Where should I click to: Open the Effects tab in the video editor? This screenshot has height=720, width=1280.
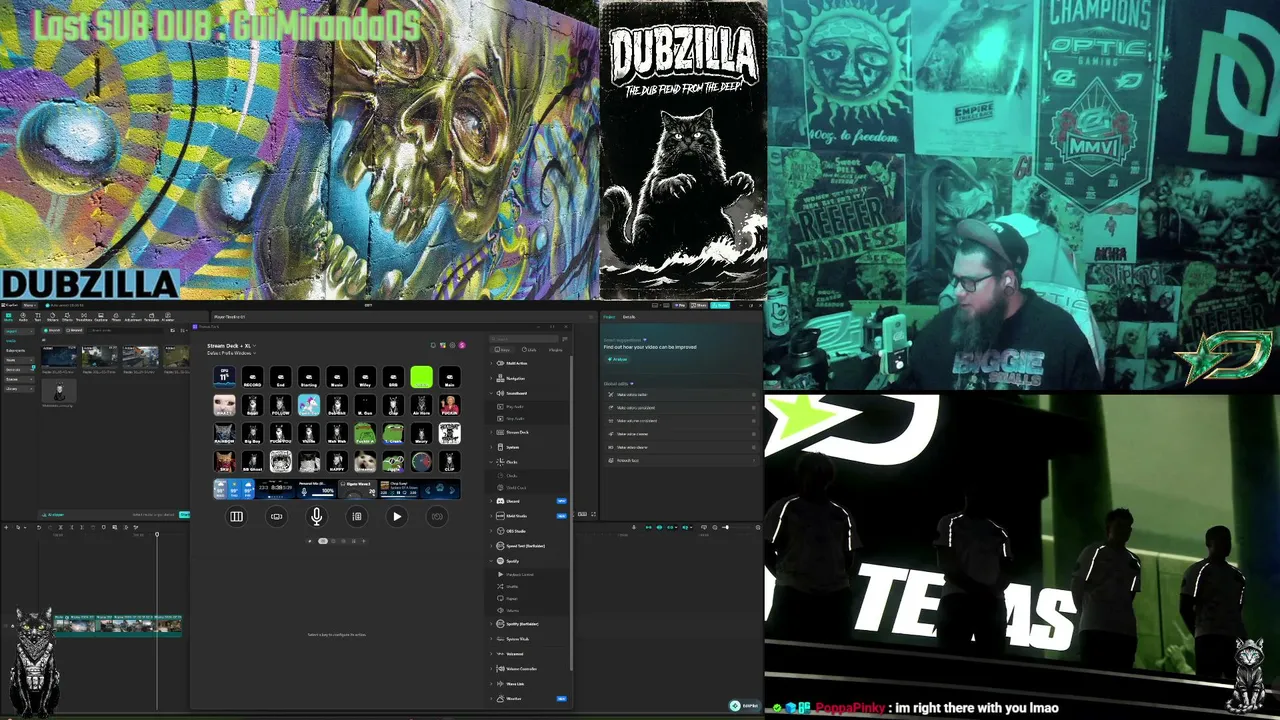click(x=69, y=318)
